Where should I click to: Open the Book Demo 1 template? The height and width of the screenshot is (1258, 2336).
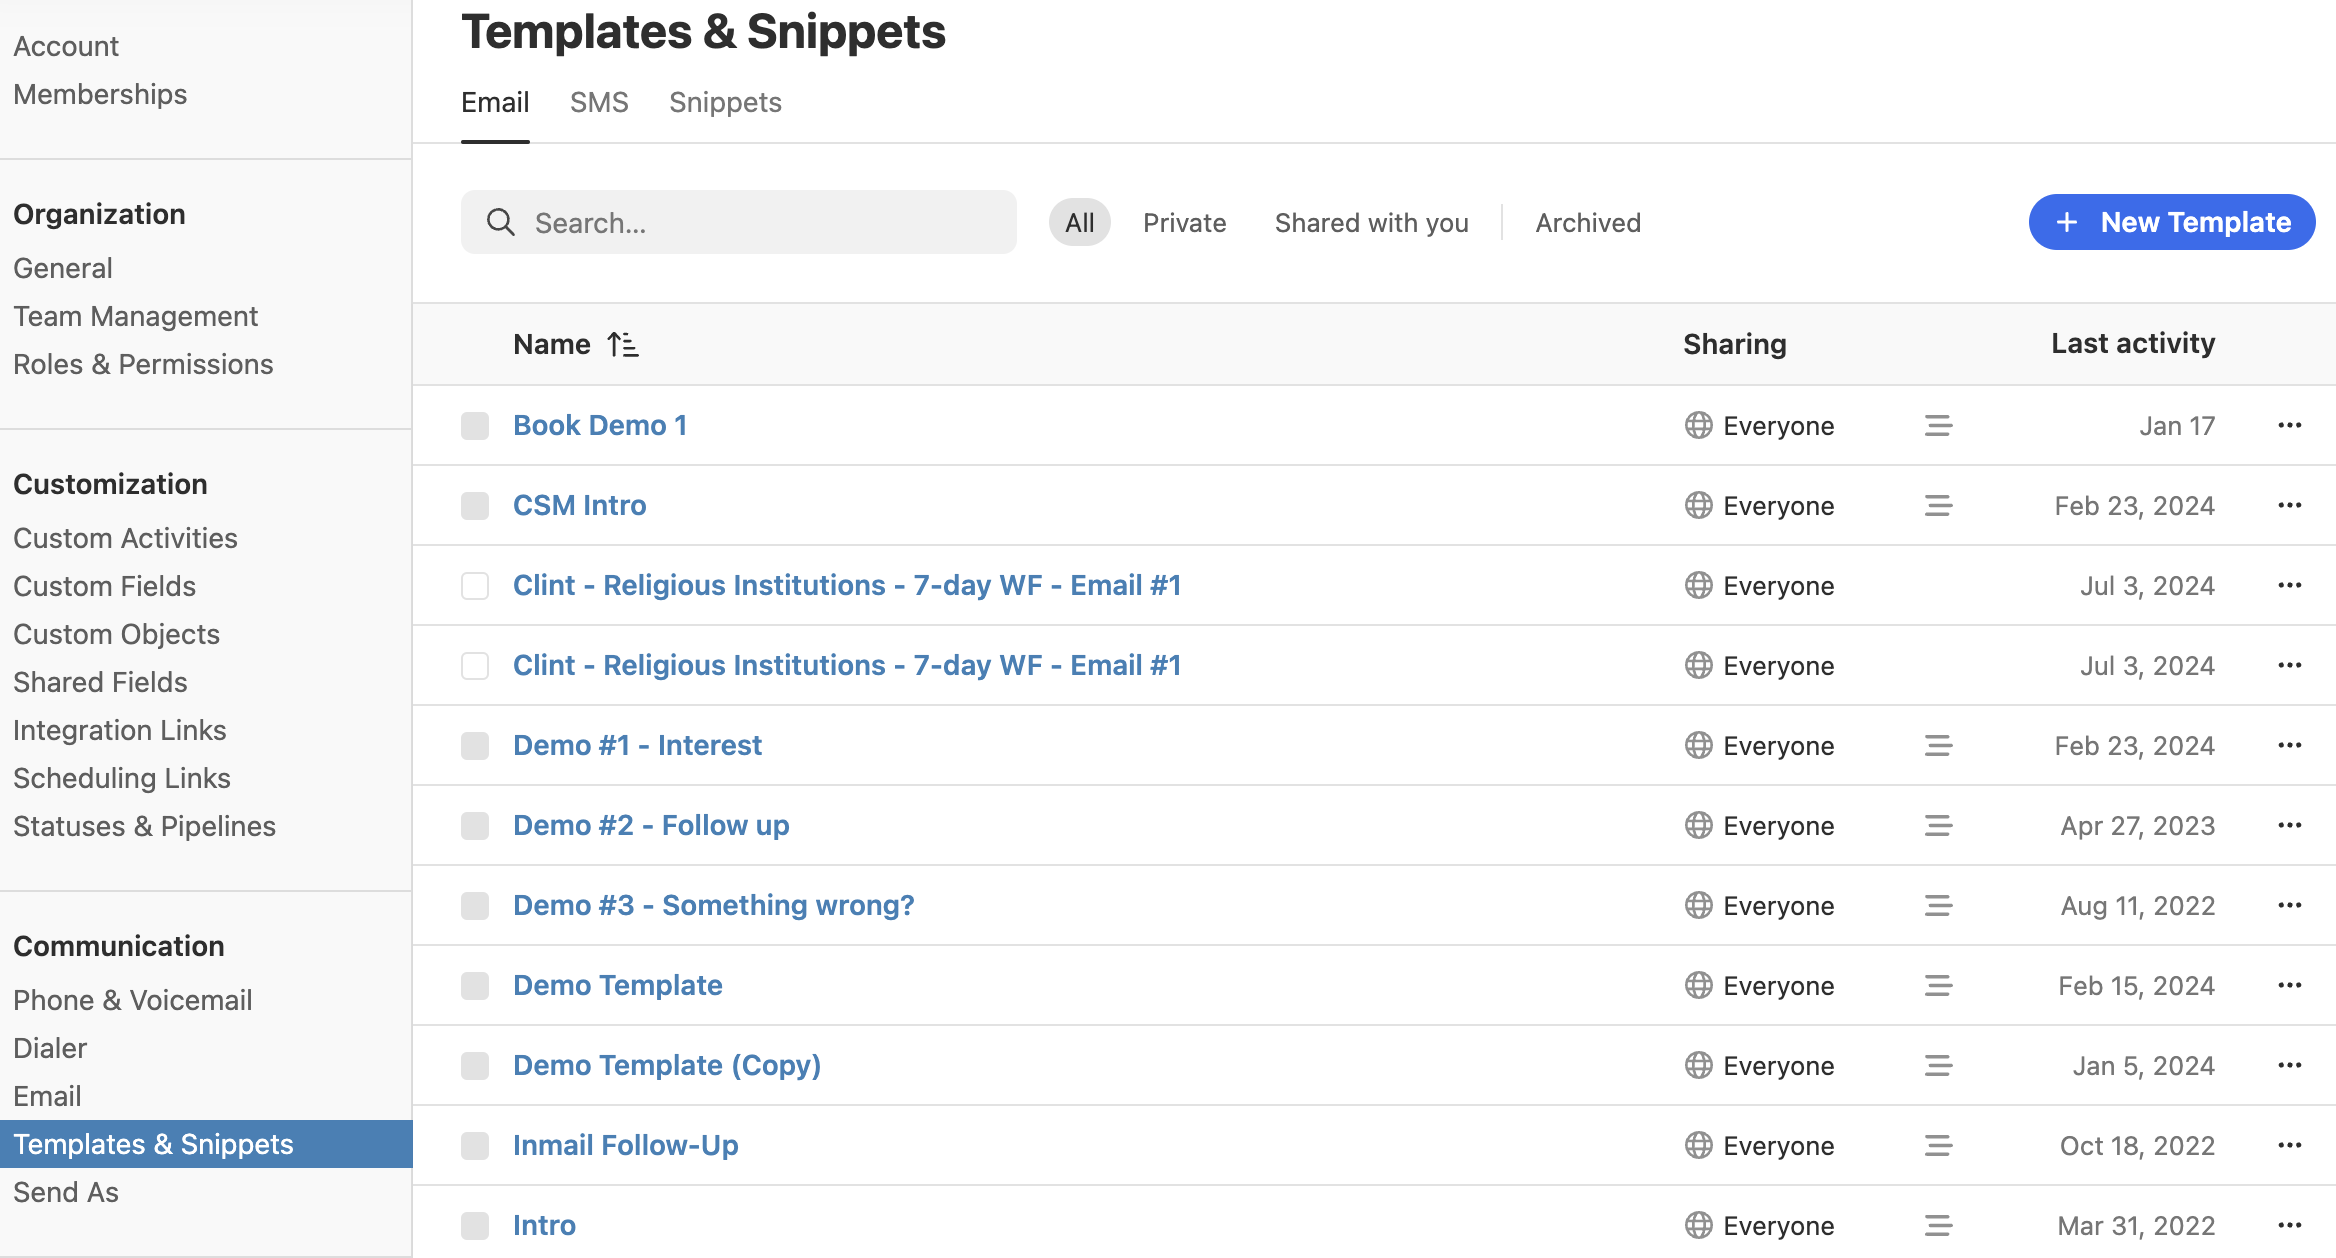click(x=600, y=425)
